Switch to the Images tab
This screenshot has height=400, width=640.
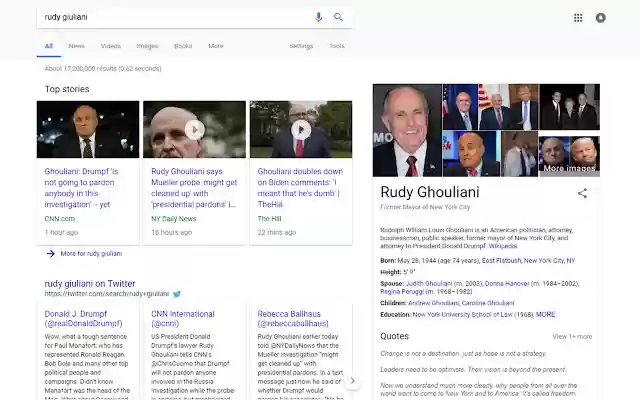coord(147,46)
